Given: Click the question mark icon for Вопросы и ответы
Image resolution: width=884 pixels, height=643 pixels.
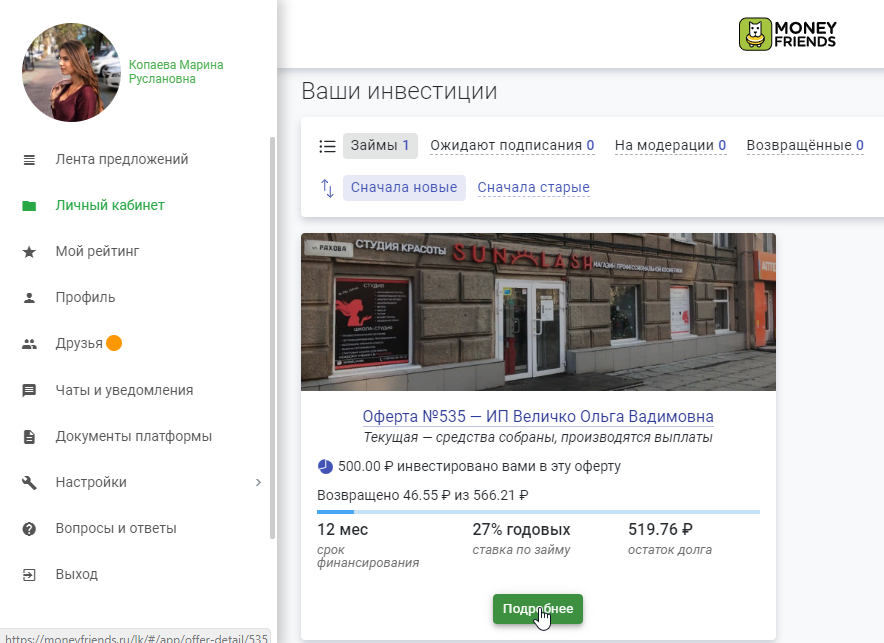Looking at the screenshot, I should [x=29, y=529].
